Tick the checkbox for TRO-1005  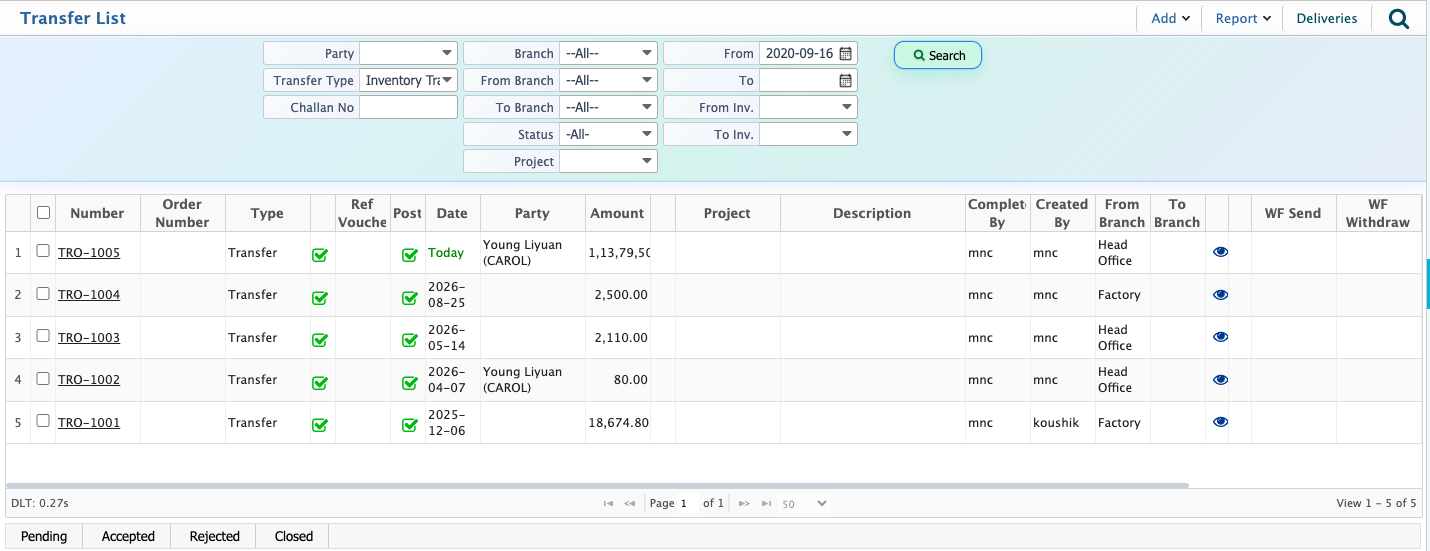pyautogui.click(x=43, y=251)
